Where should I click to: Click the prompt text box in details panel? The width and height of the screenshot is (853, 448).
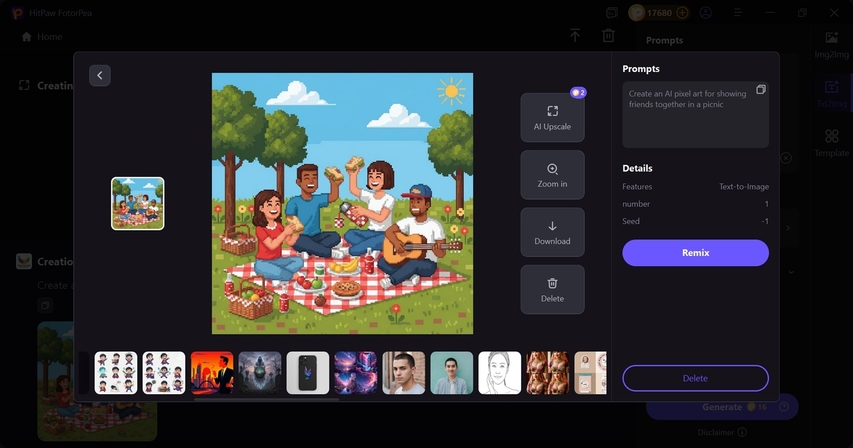695,115
